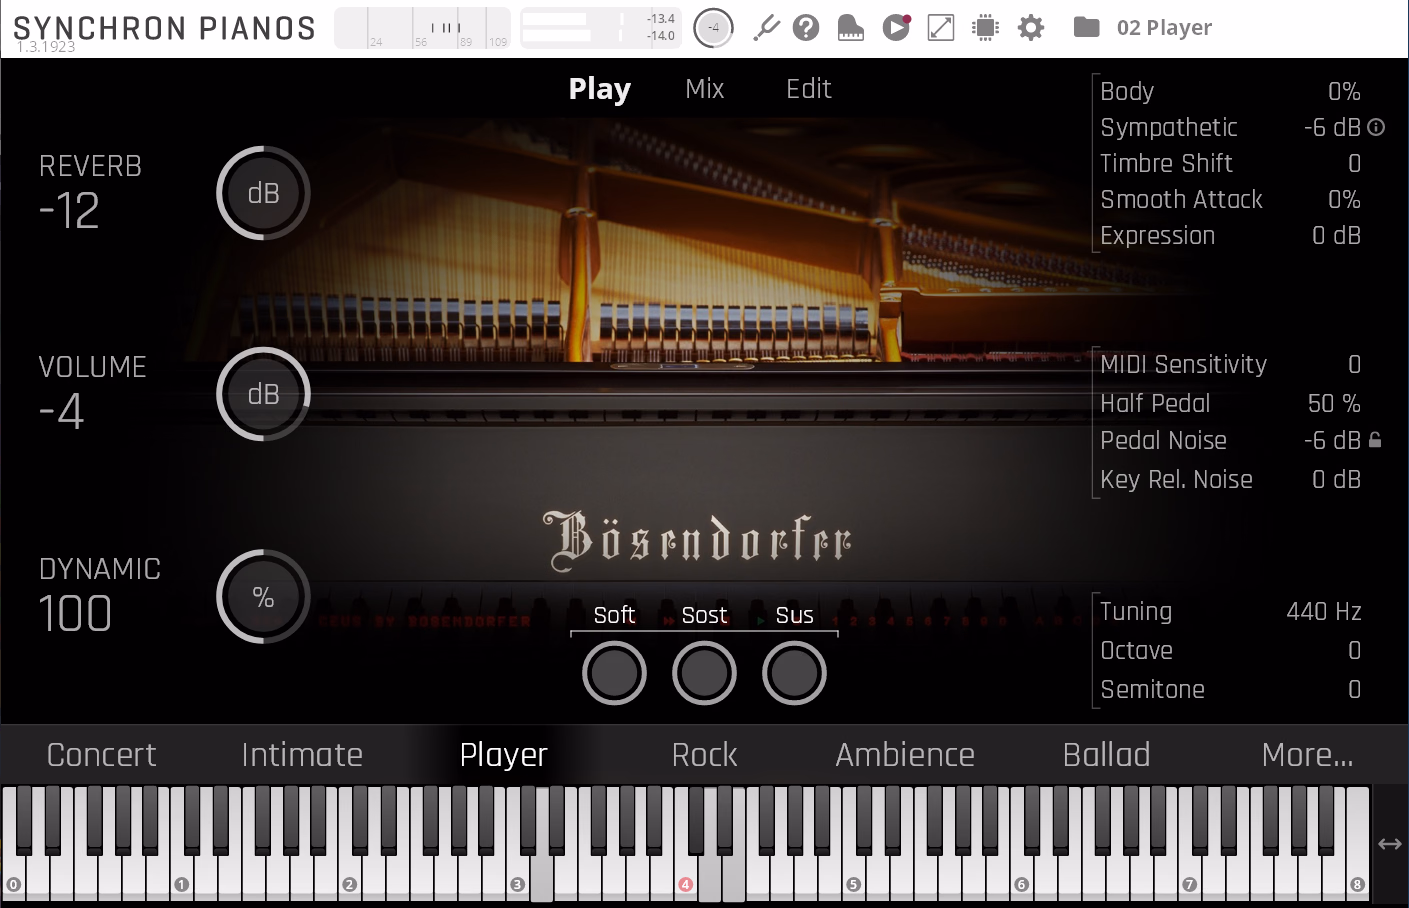Toggle the Pedal Noise lock

(x=1376, y=440)
